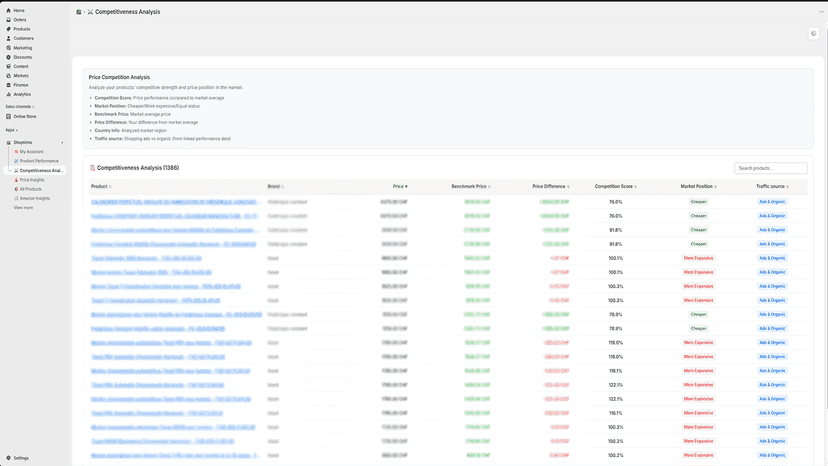Open the Analytics chart icon
The width and height of the screenshot is (828, 466).
[8, 94]
